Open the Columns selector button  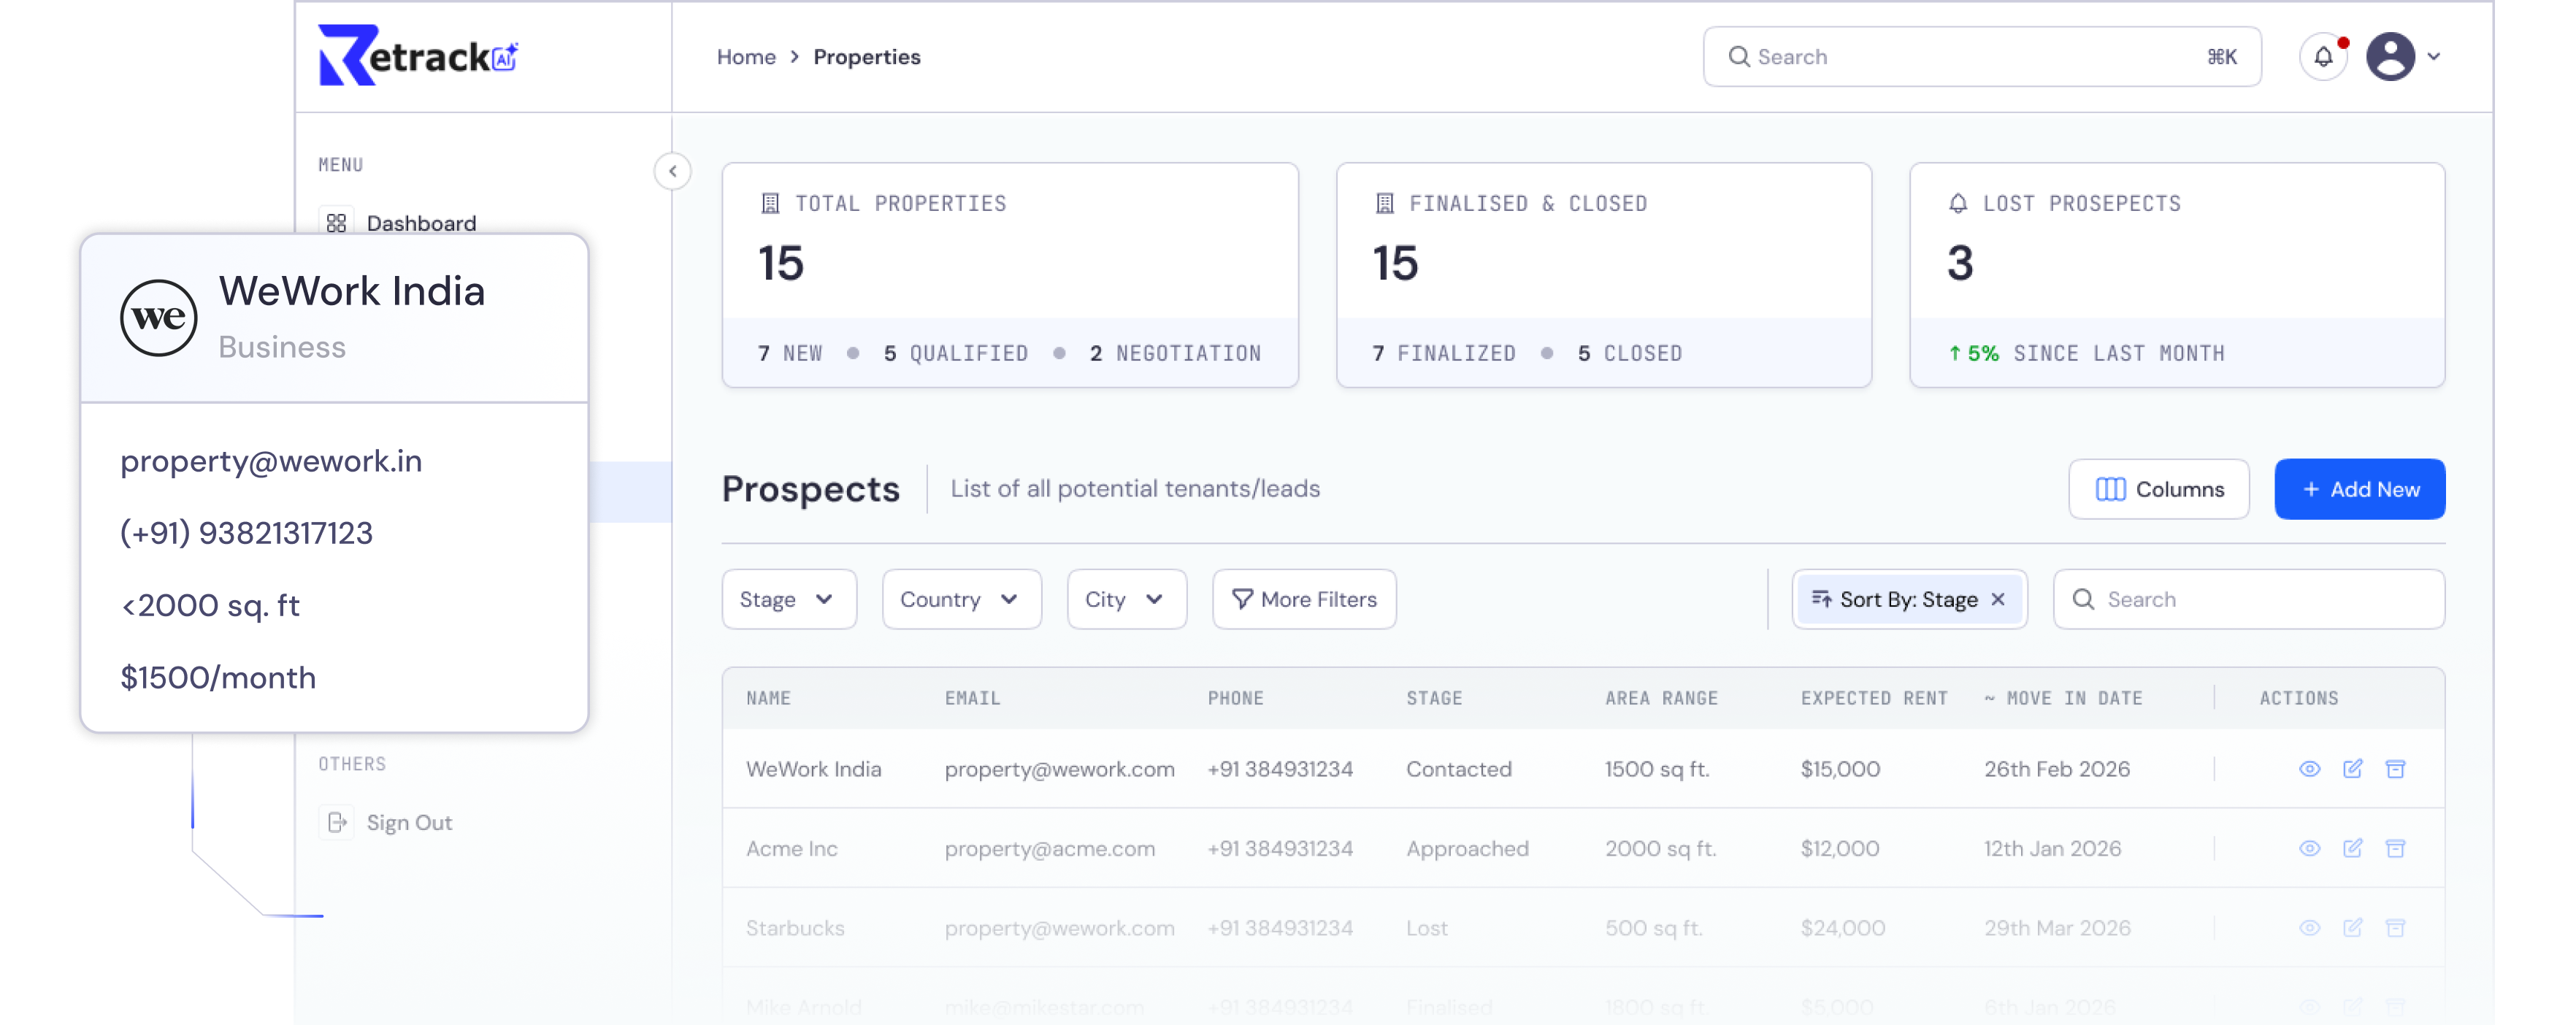tap(2158, 489)
